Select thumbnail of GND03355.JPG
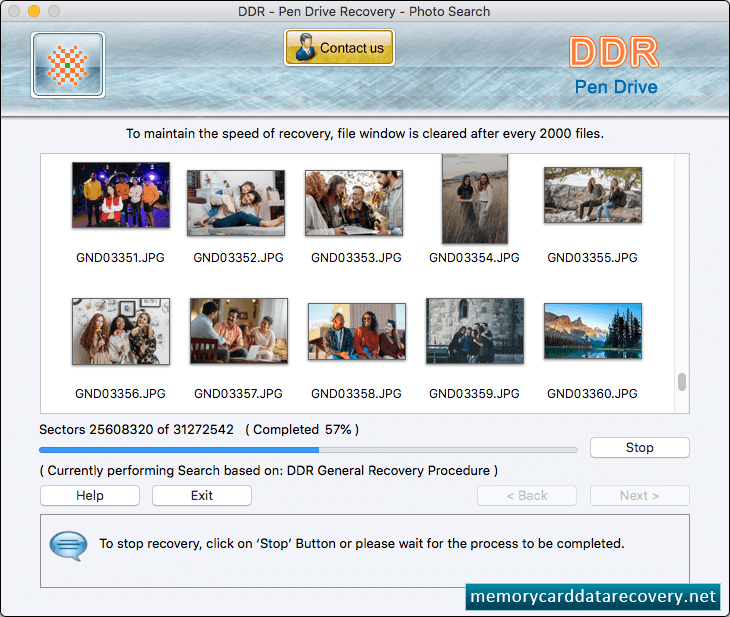The height and width of the screenshot is (617, 730). pos(593,195)
